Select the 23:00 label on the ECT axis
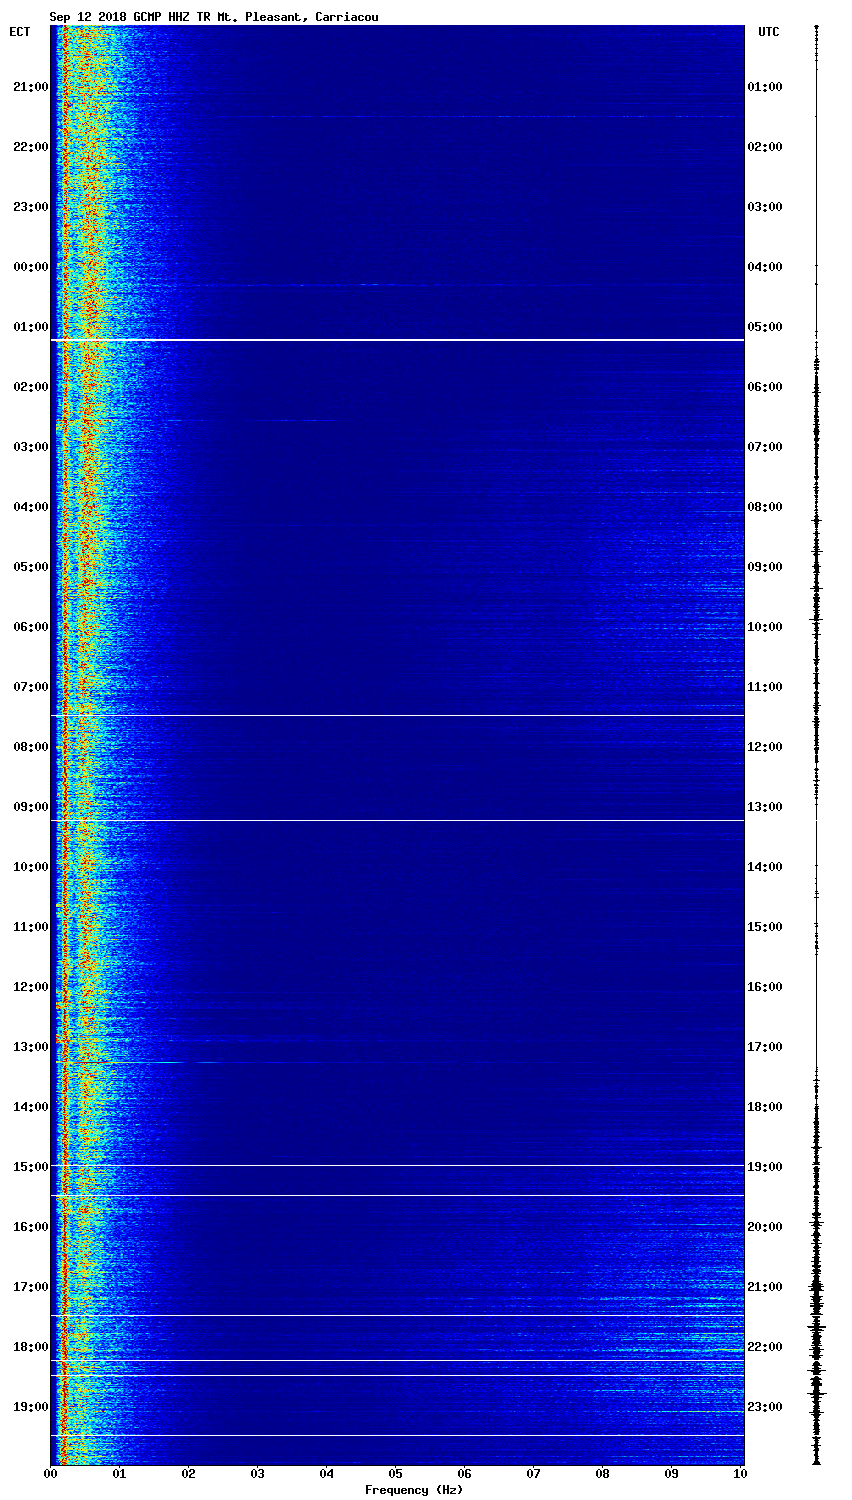 pyautogui.click(x=30, y=207)
